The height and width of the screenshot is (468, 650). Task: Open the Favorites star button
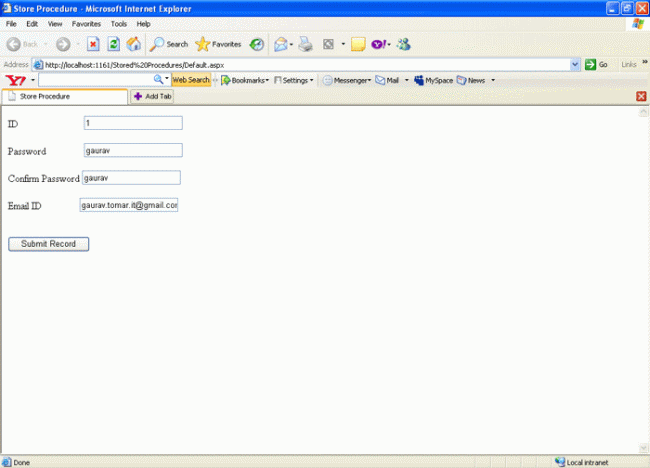pos(218,44)
